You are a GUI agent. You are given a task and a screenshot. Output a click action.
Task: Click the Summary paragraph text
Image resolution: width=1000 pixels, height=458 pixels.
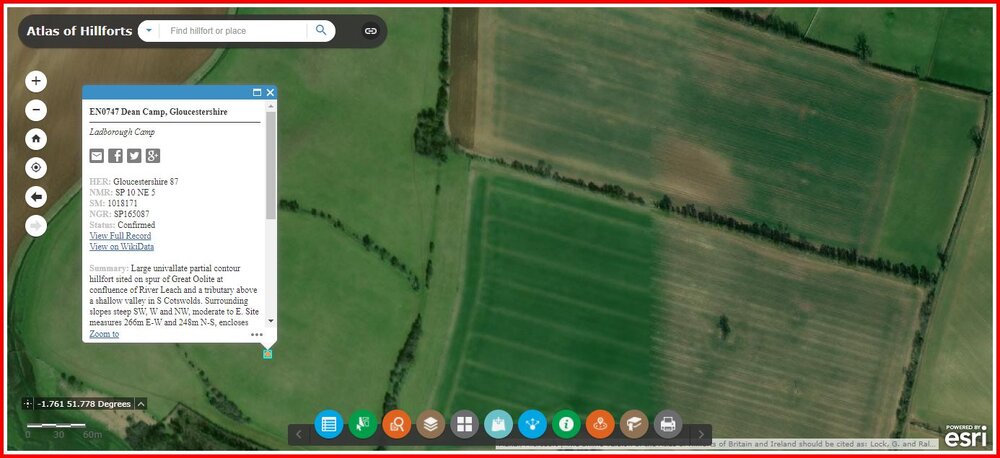pos(175,295)
